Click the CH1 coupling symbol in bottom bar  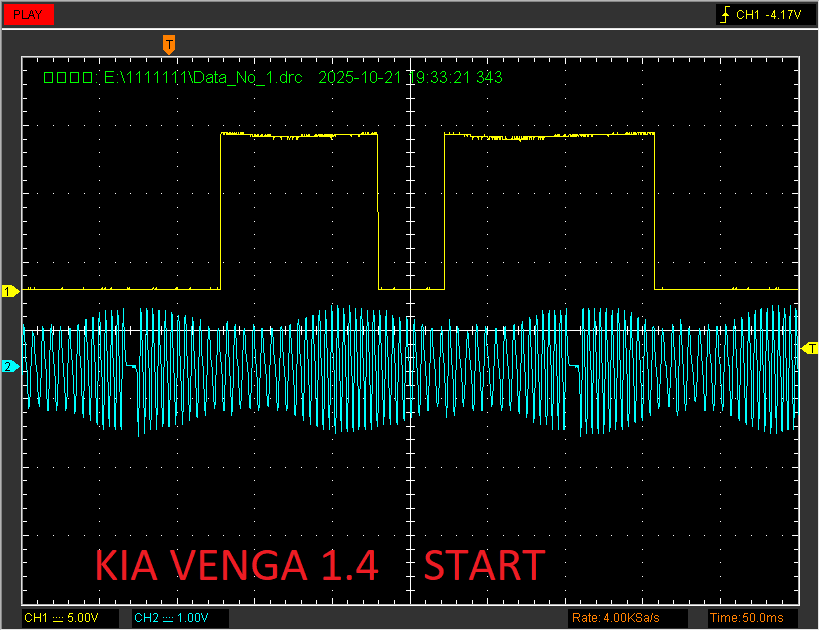click(x=55, y=617)
